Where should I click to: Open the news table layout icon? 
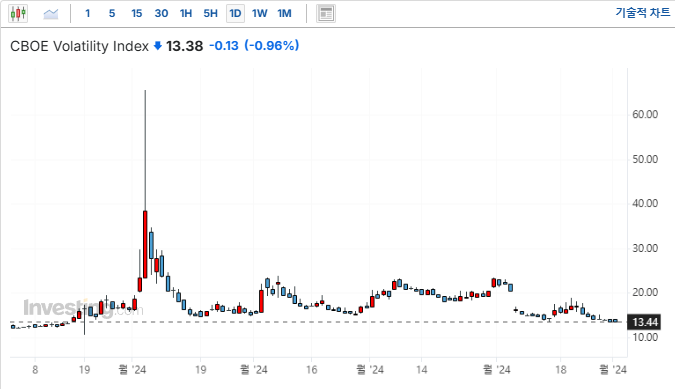pyautogui.click(x=326, y=14)
